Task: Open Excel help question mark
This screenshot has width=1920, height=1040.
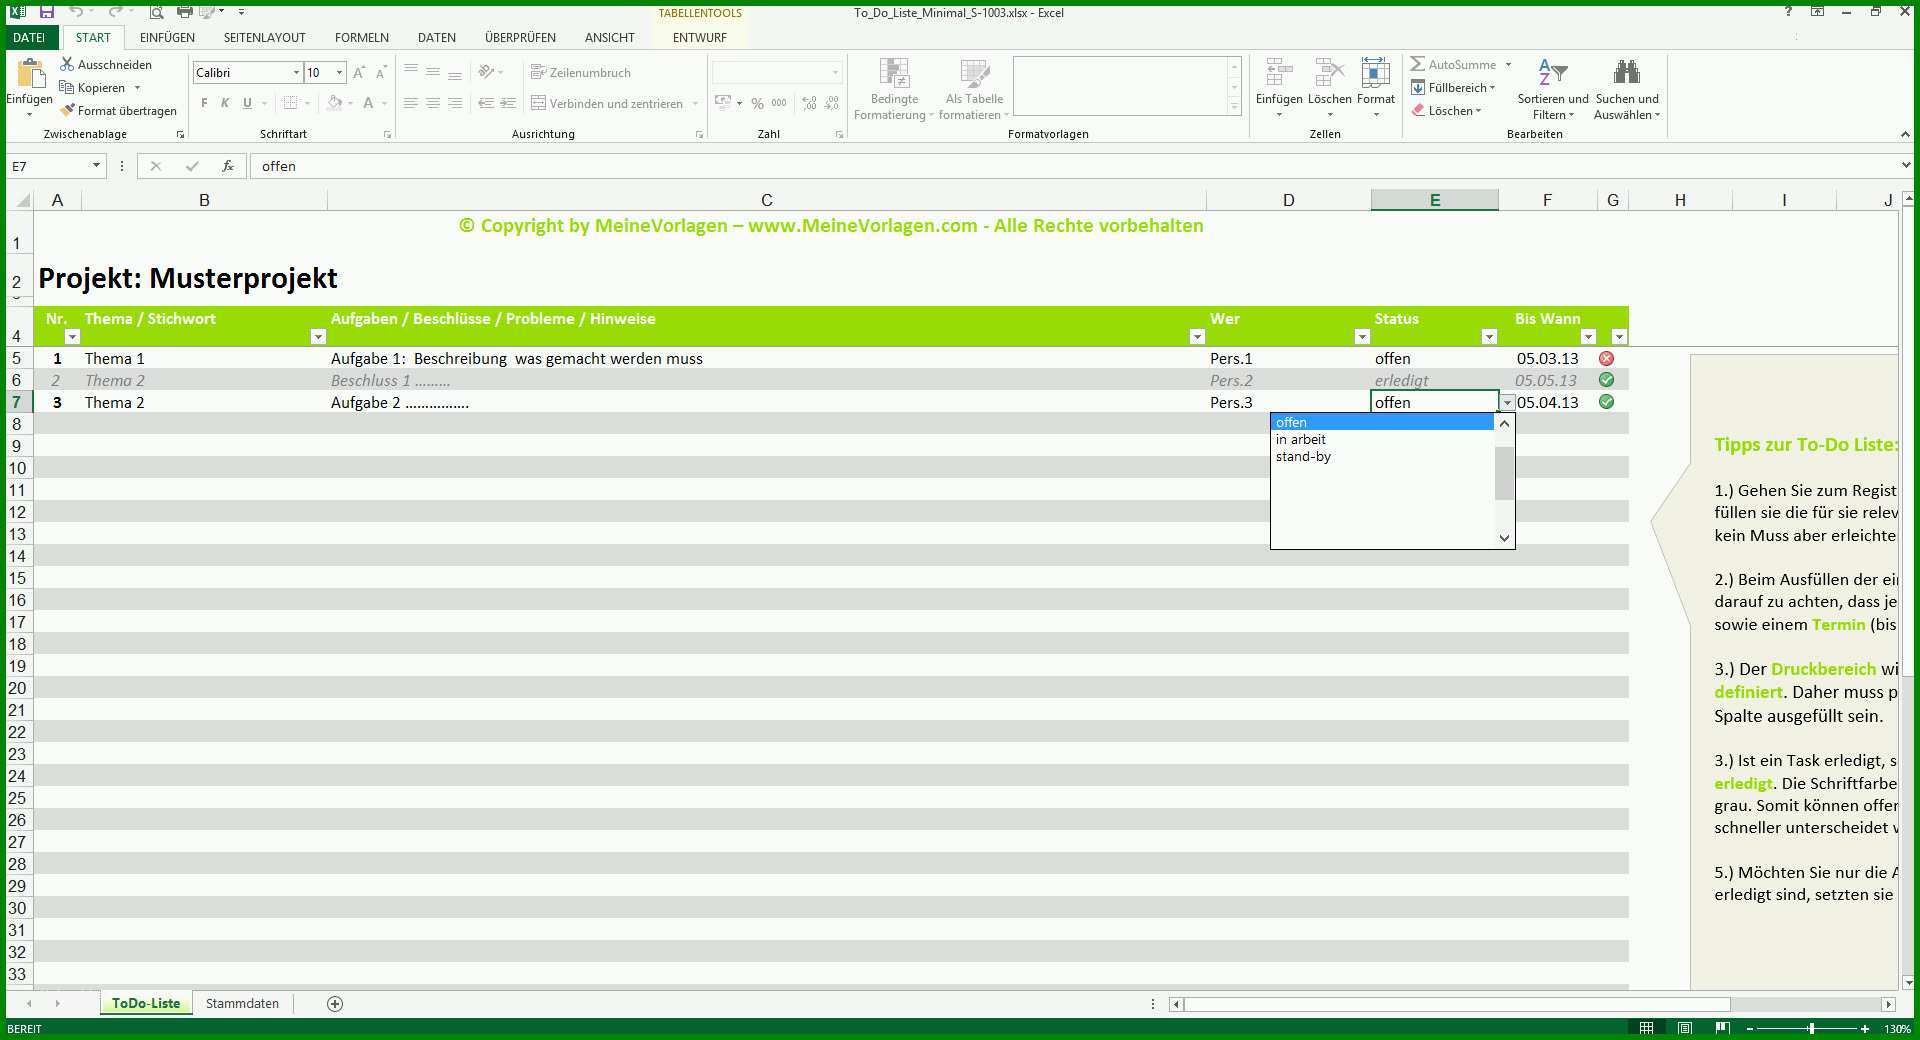Action: pyautogui.click(x=1788, y=12)
